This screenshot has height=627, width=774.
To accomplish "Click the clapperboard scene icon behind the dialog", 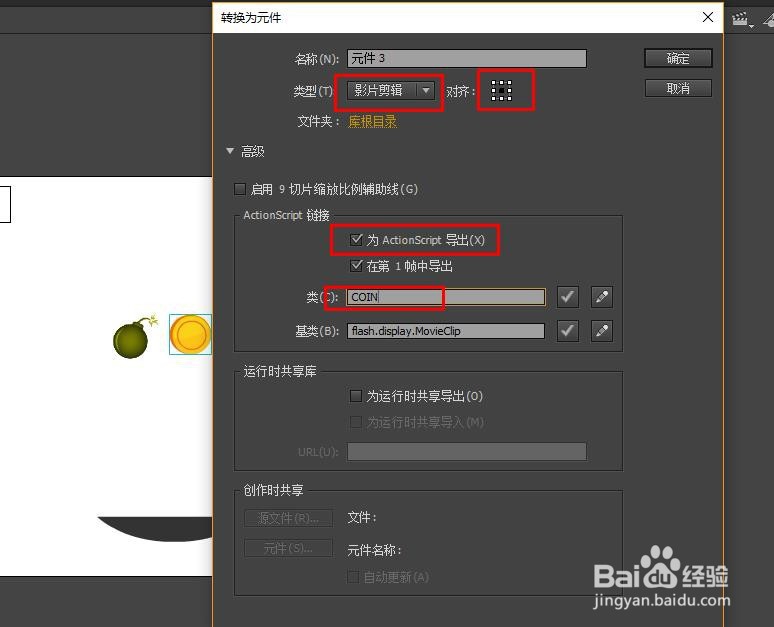I will [740, 20].
